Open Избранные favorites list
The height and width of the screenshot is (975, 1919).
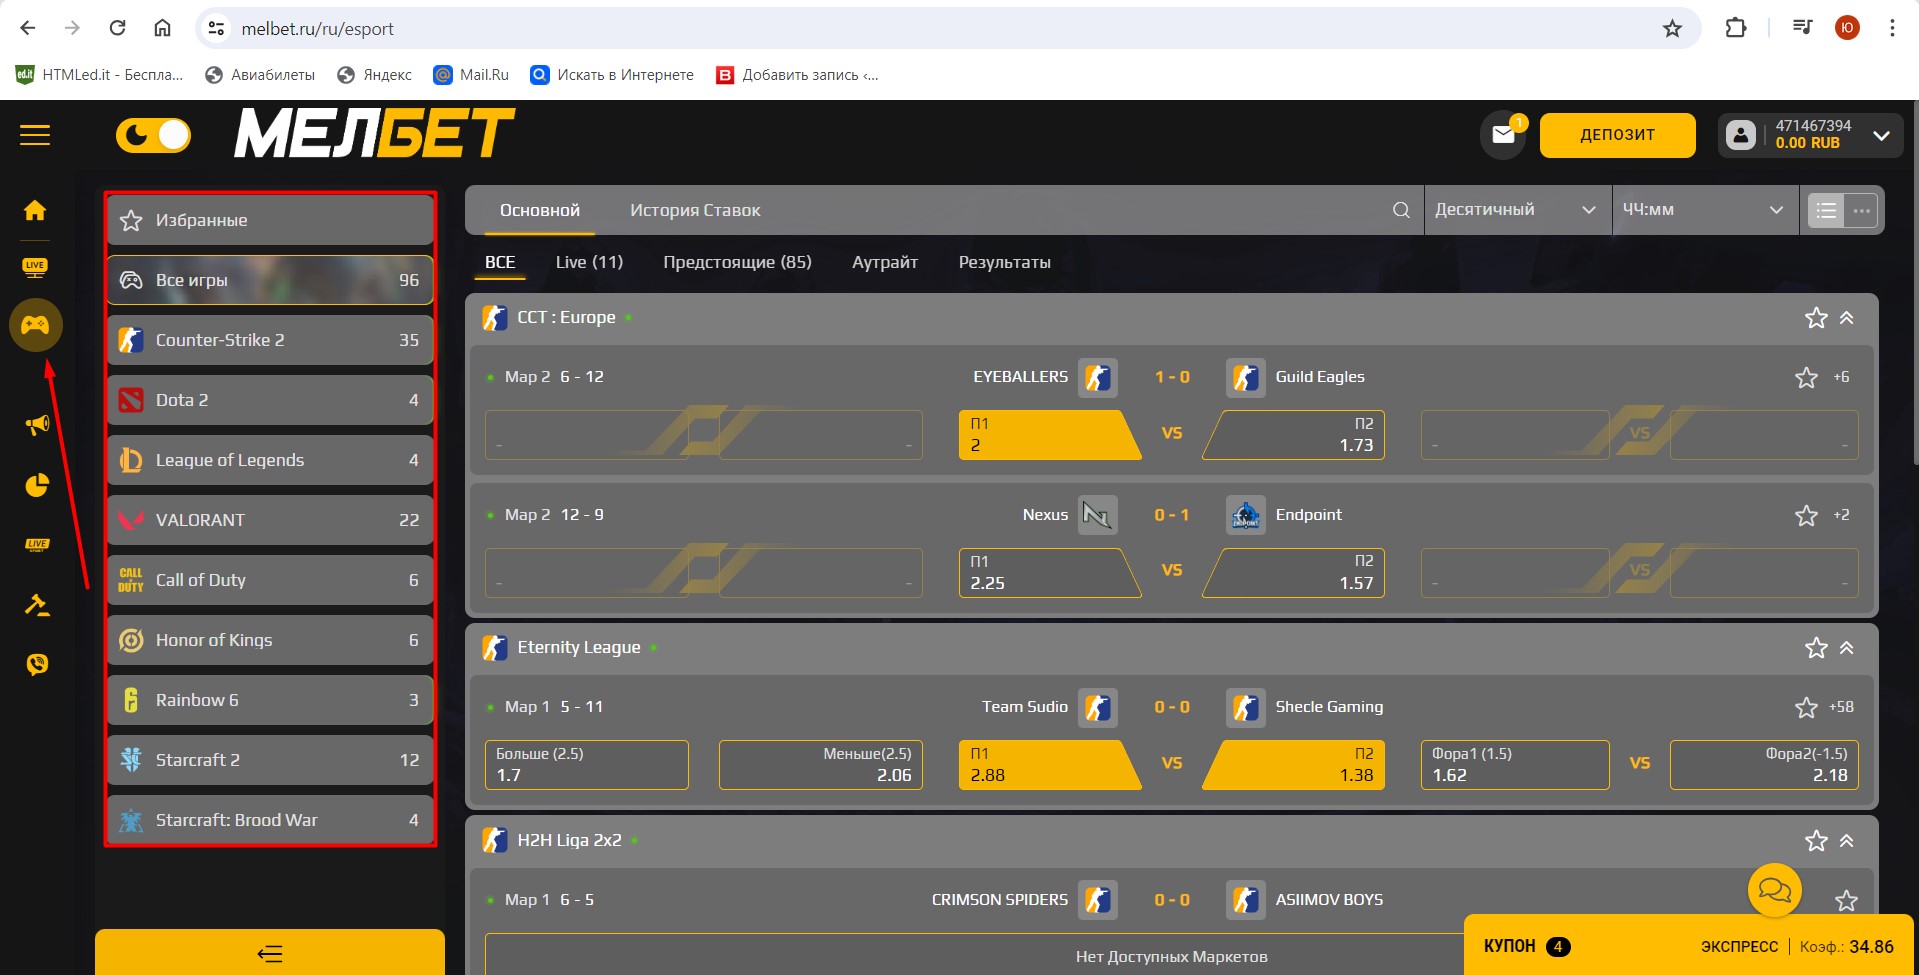pos(270,220)
